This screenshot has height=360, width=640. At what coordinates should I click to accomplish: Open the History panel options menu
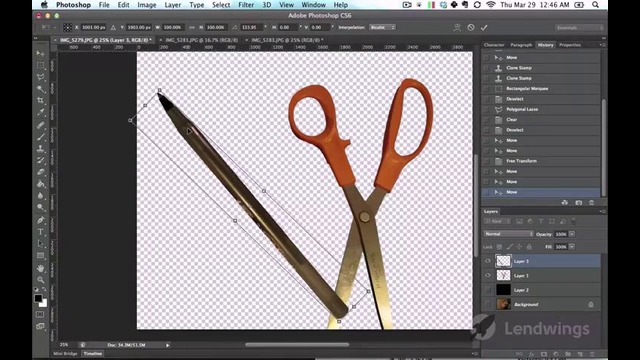602,45
